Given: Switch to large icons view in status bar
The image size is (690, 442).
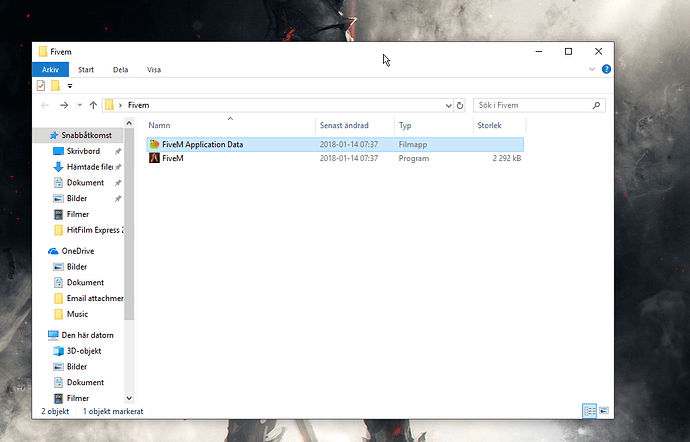Looking at the screenshot, I should (x=604, y=411).
